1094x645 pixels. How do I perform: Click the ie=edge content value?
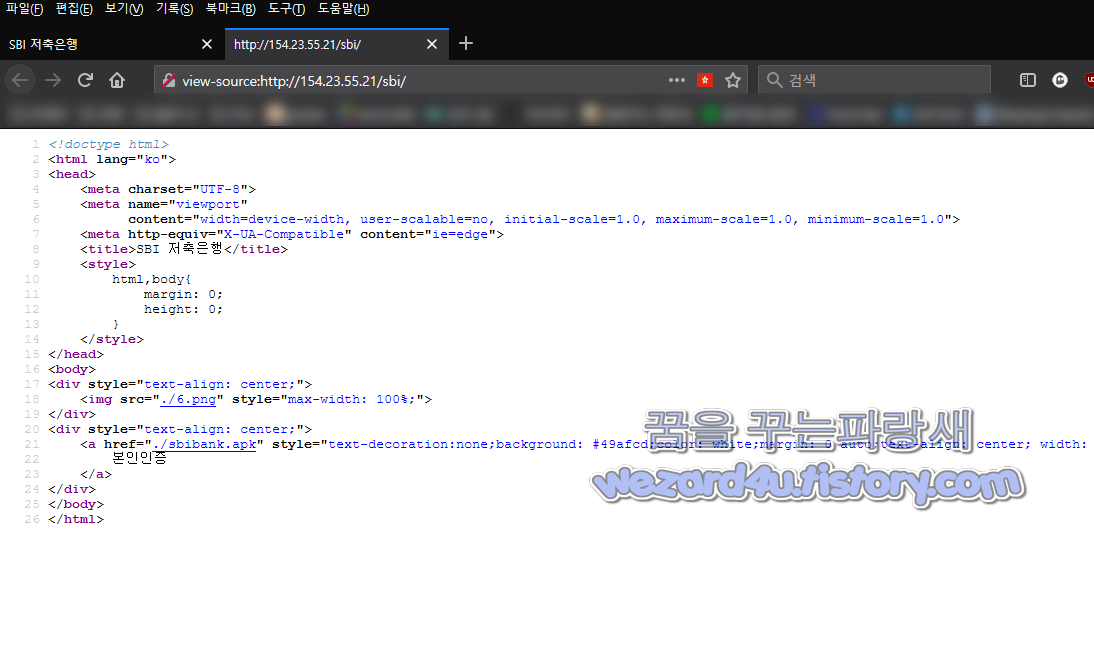[x=460, y=234]
